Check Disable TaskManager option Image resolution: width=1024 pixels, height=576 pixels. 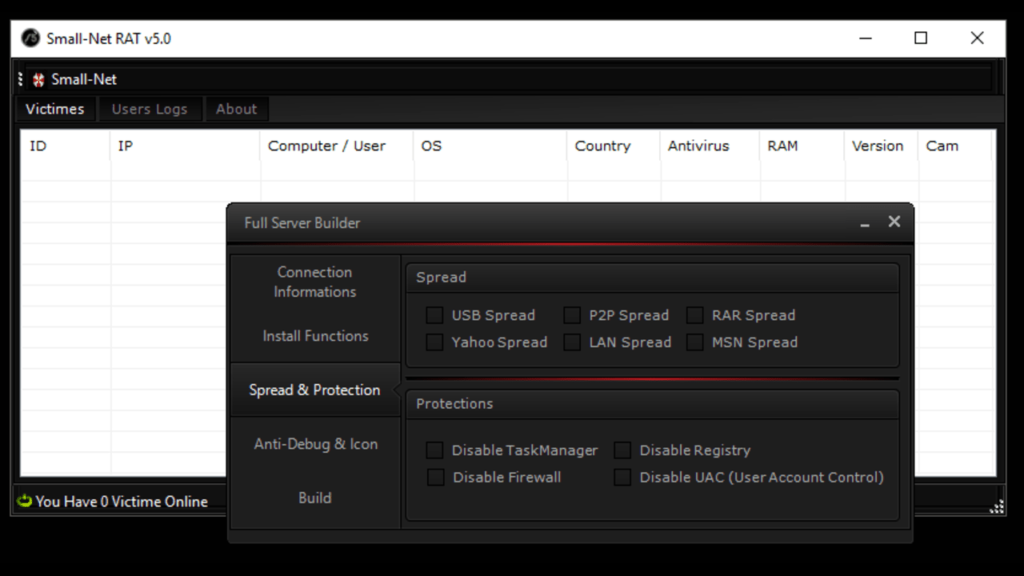434,450
